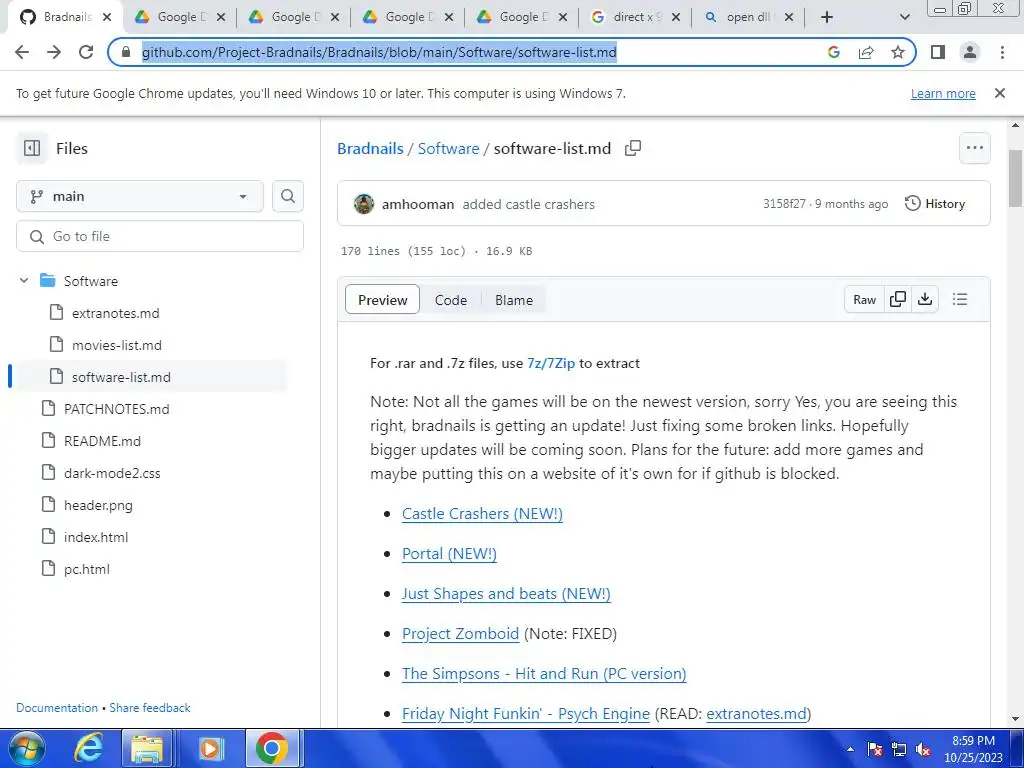
Task: Toggle the browser side panel icon
Action: click(x=938, y=52)
